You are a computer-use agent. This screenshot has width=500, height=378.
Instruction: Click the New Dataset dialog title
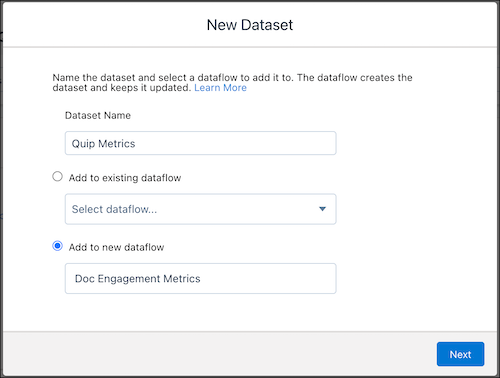click(x=250, y=25)
